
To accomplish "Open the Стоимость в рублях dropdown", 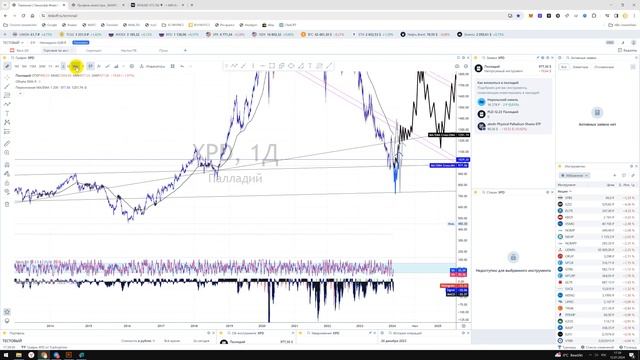I will [x=138, y=340].
